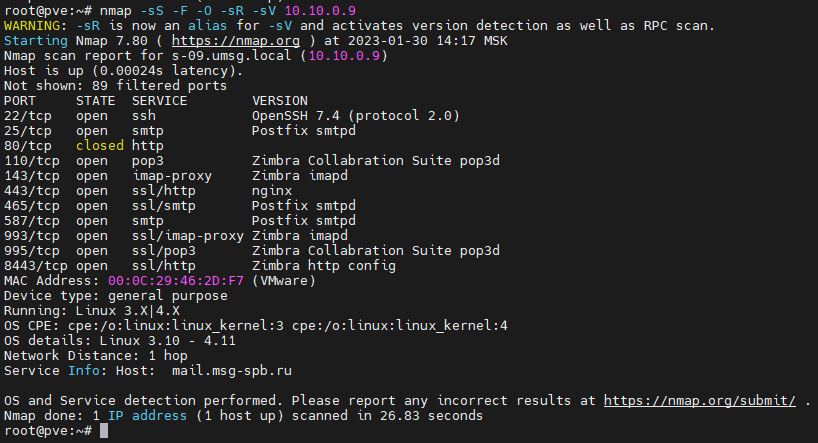The height and width of the screenshot is (443, 818).
Task: Open the nmap.org/submit link
Action: 700,400
